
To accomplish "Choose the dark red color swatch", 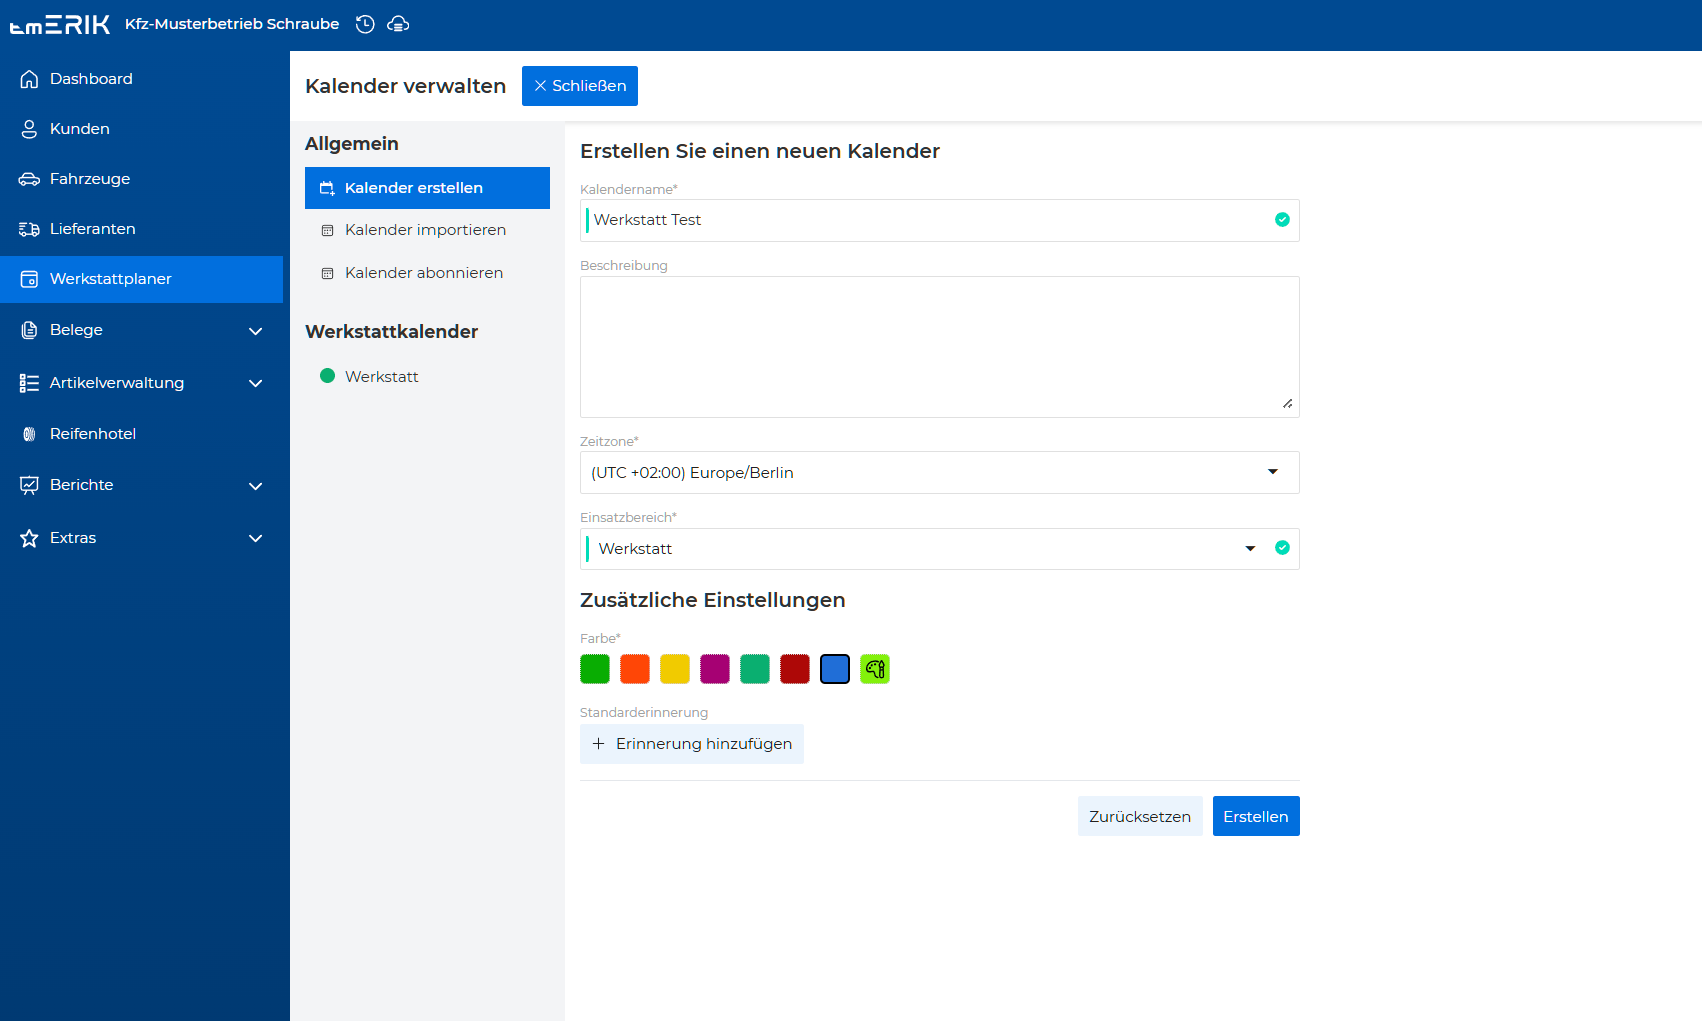I will 795,669.
